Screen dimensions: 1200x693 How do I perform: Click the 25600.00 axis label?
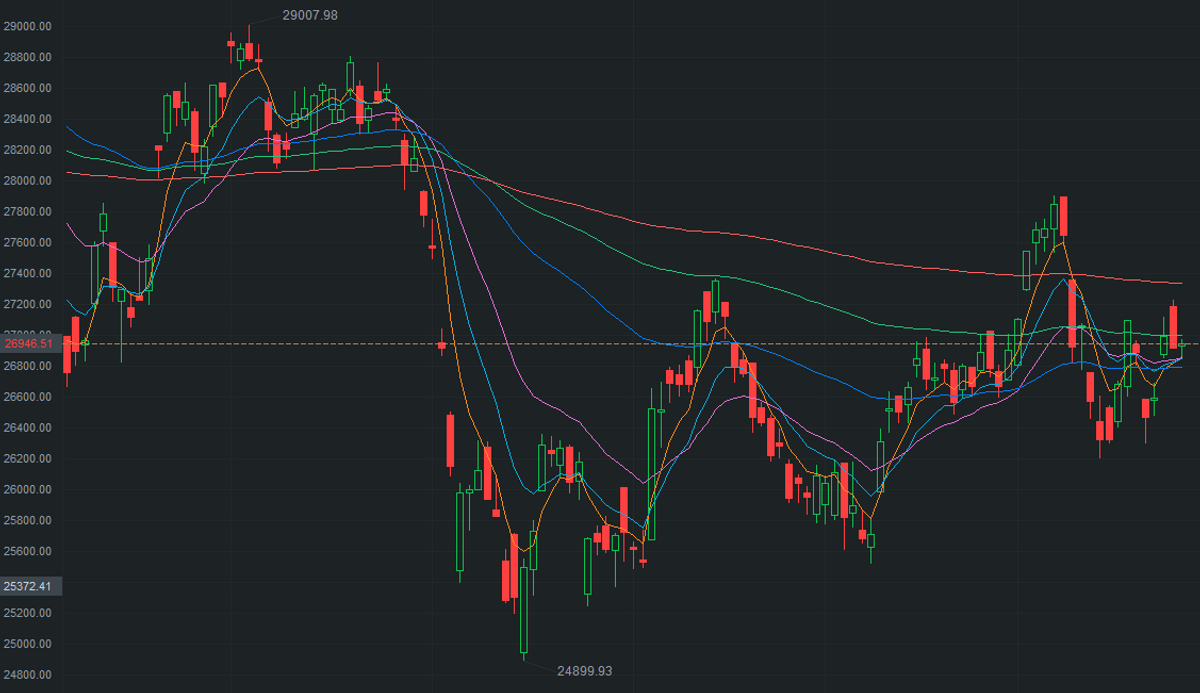tap(28, 552)
